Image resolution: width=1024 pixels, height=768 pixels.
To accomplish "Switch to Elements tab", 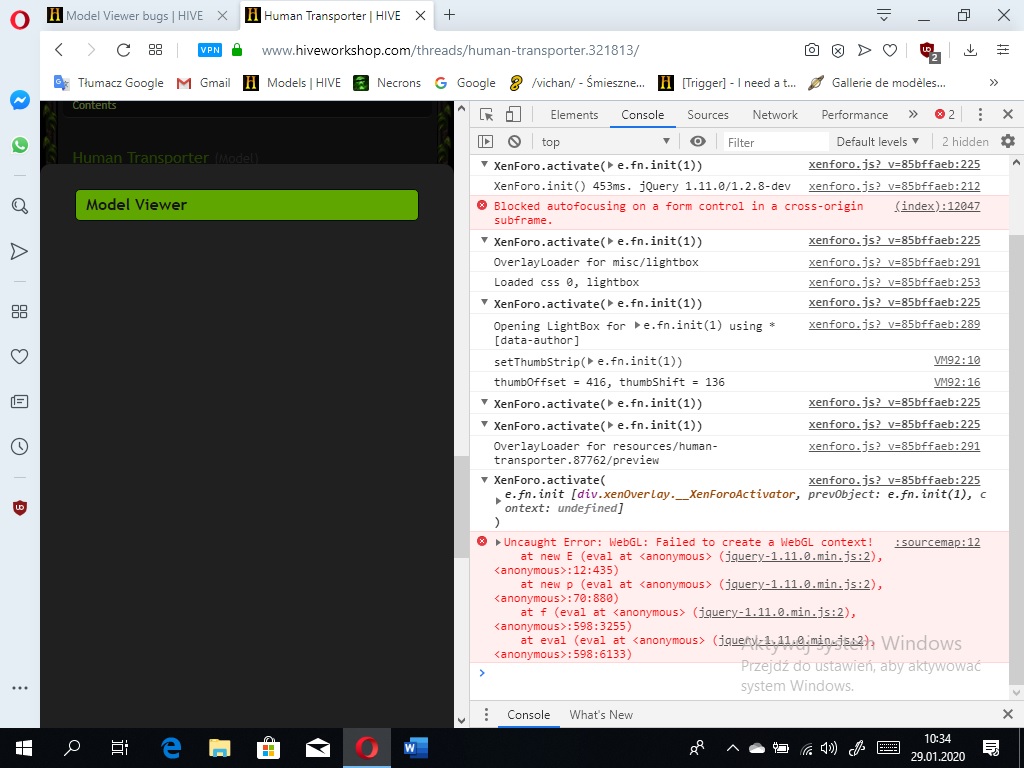I will [x=574, y=114].
